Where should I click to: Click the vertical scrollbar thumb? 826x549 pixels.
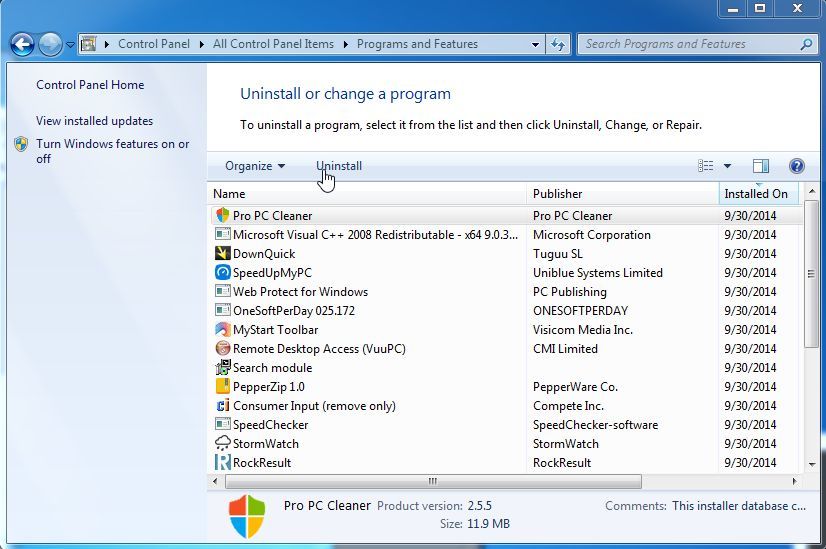click(x=811, y=273)
